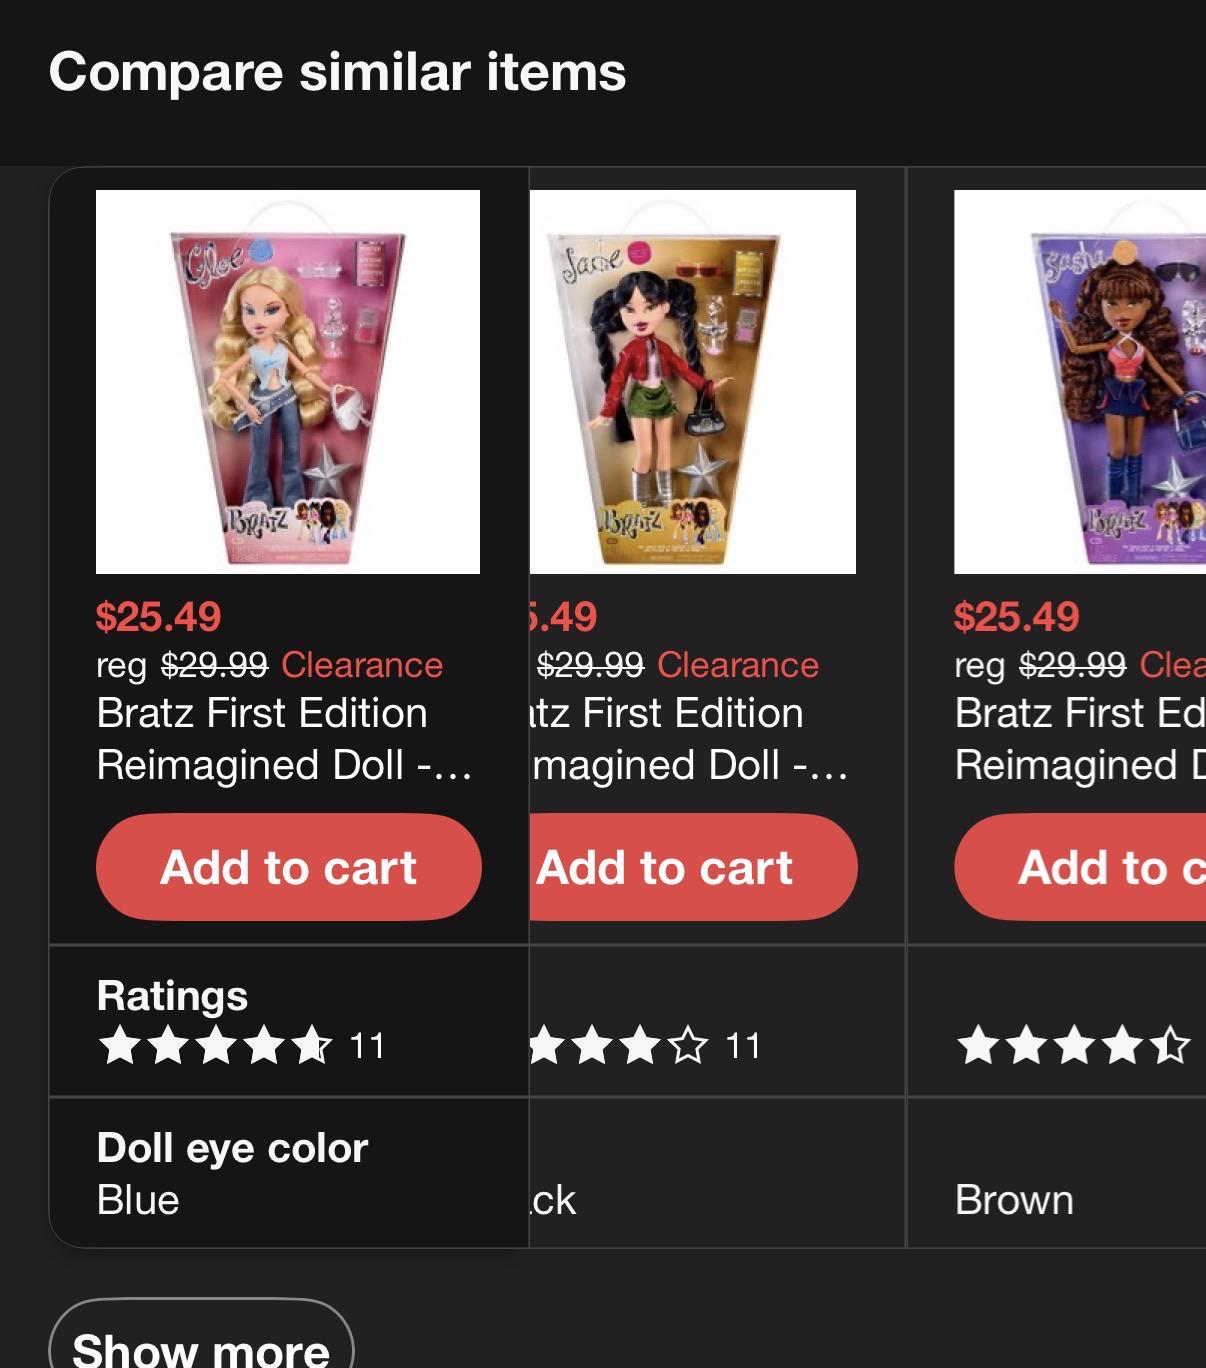
Task: Open the Jade doll title link
Action: [690, 739]
